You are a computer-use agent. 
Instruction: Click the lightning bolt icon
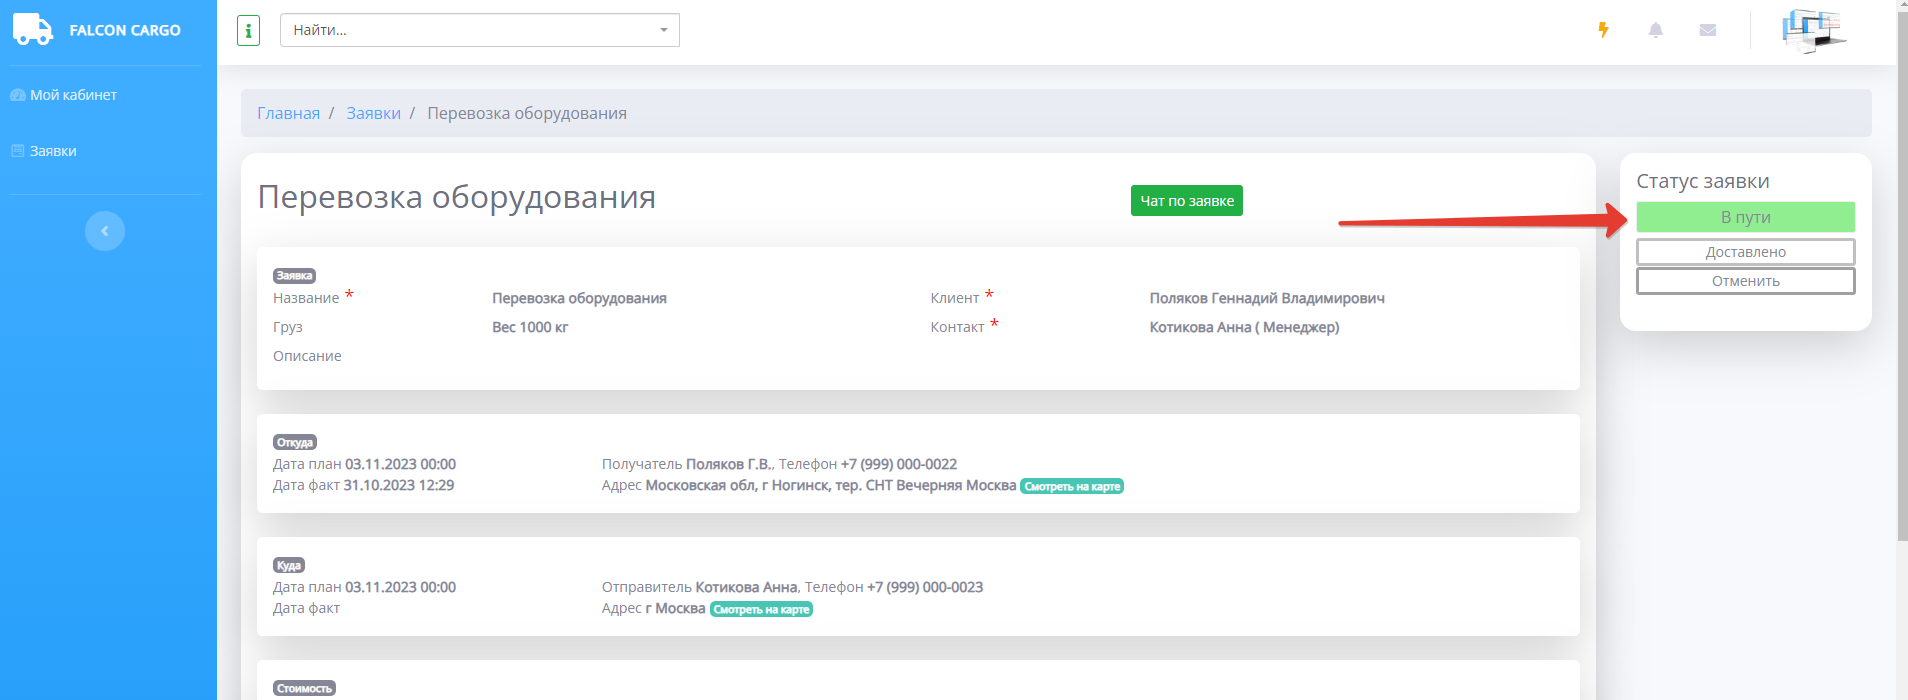(1603, 30)
